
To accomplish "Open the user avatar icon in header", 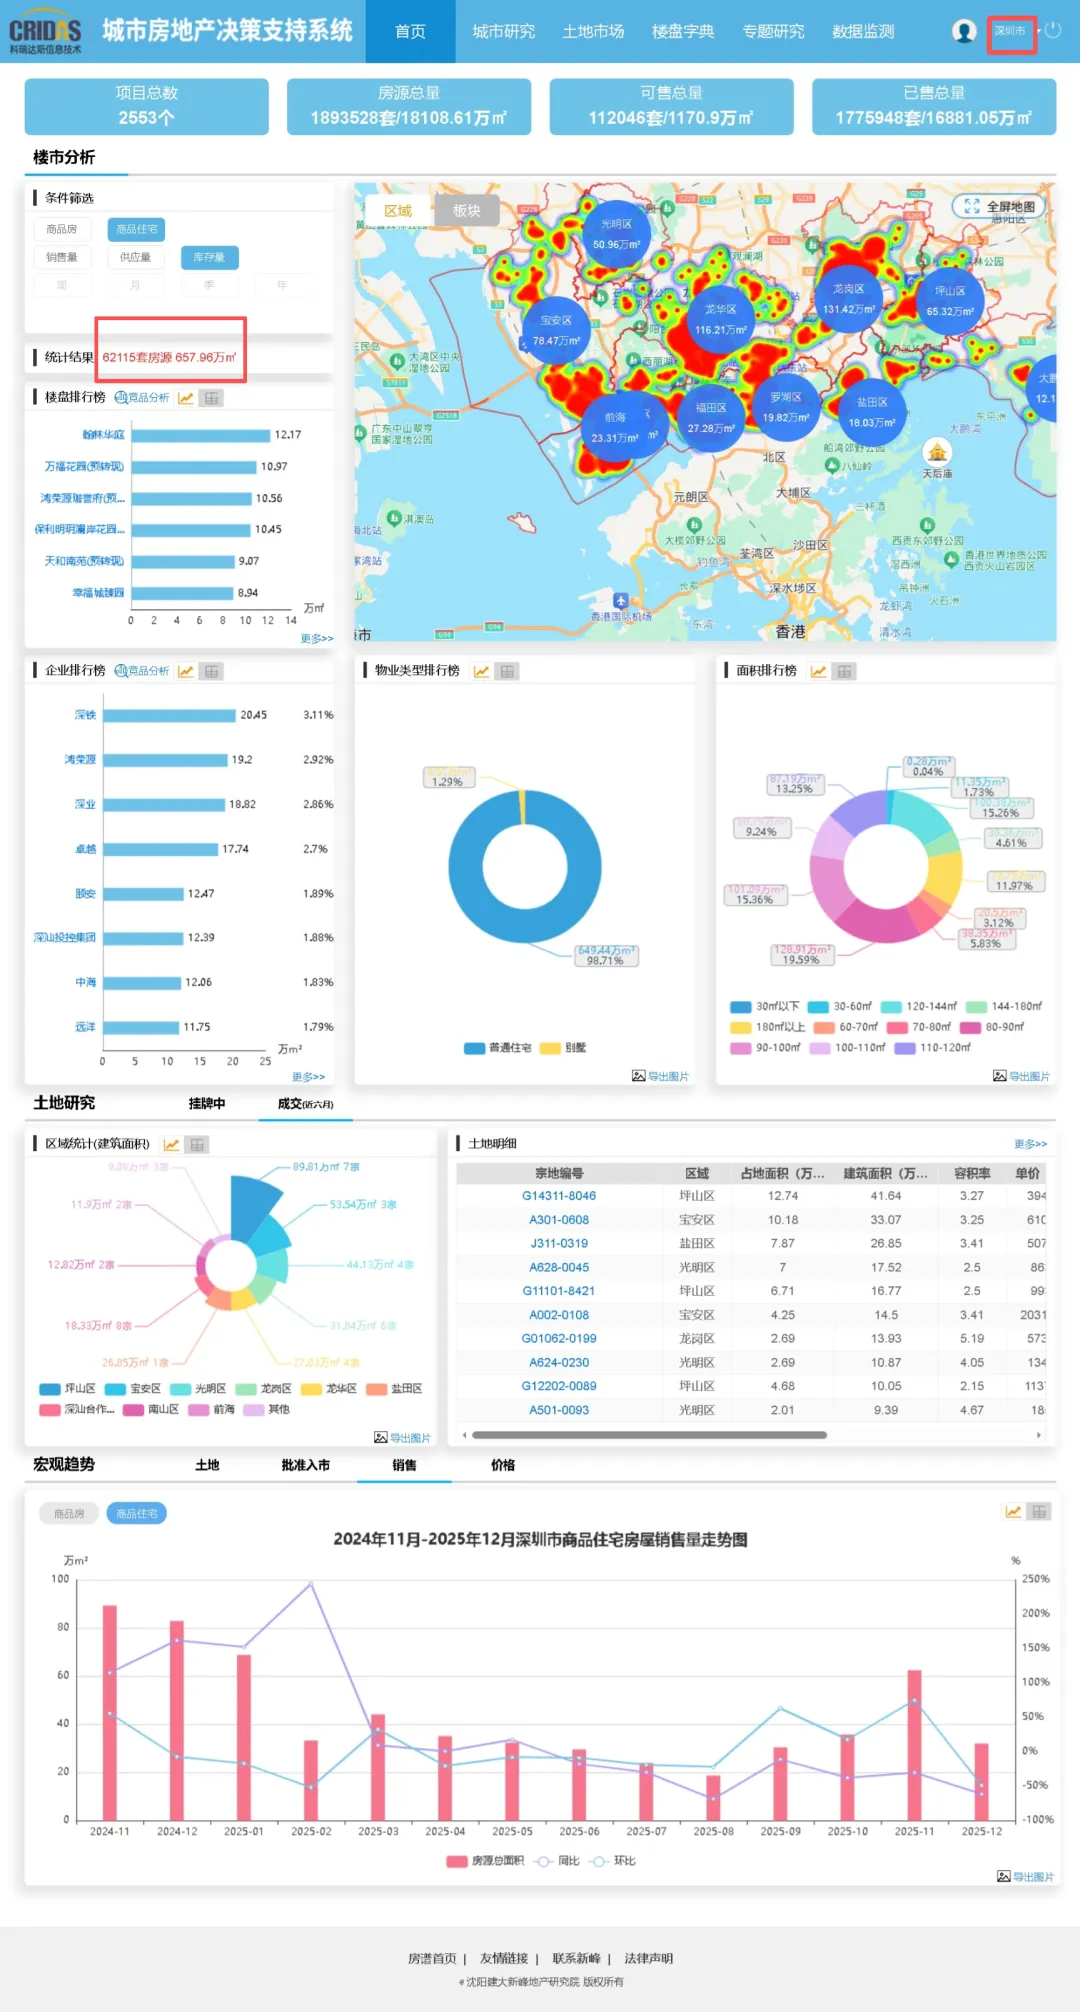I will [964, 31].
